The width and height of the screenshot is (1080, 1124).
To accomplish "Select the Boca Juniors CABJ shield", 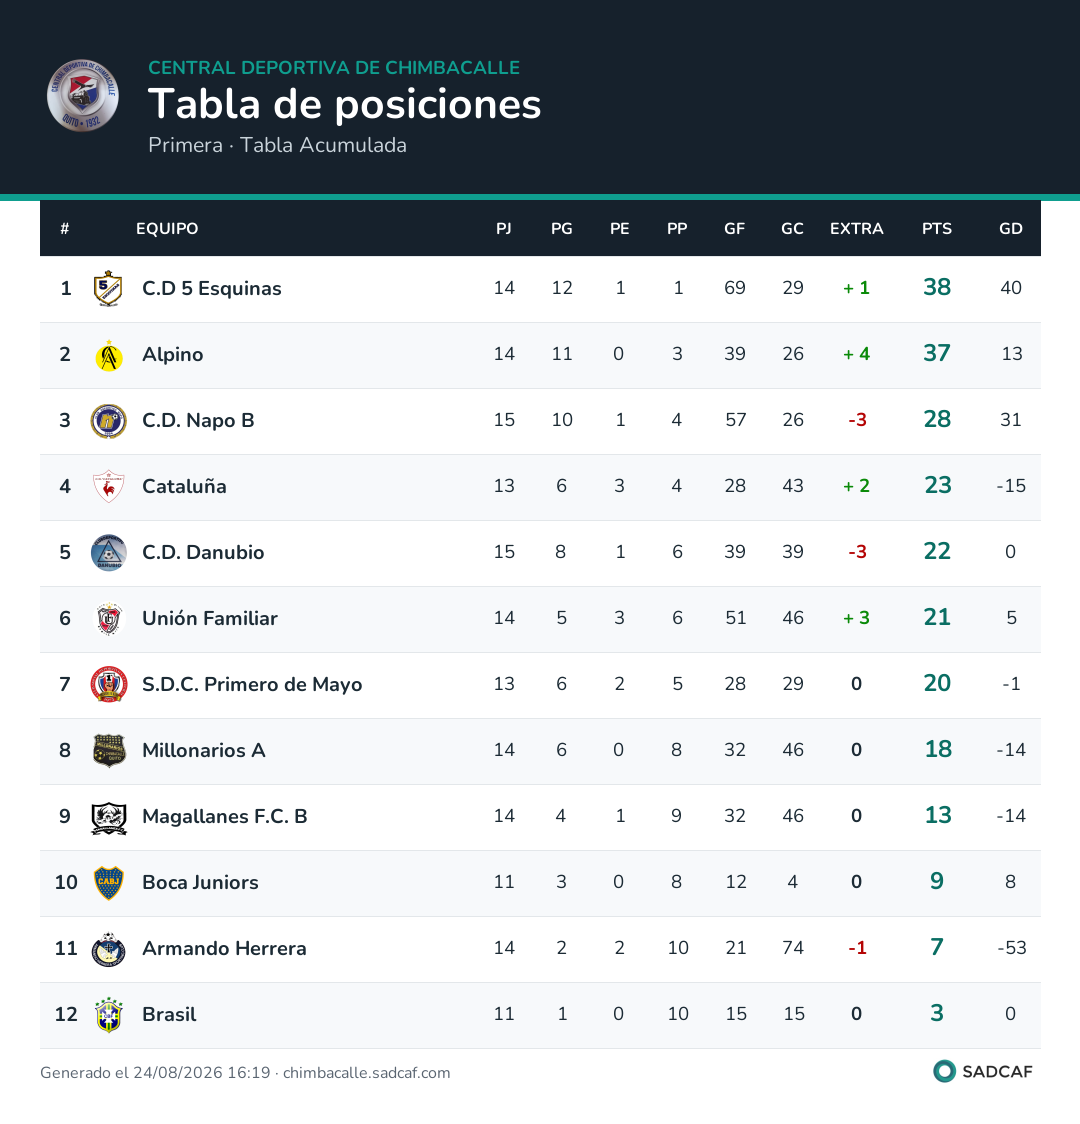I will (x=109, y=882).
